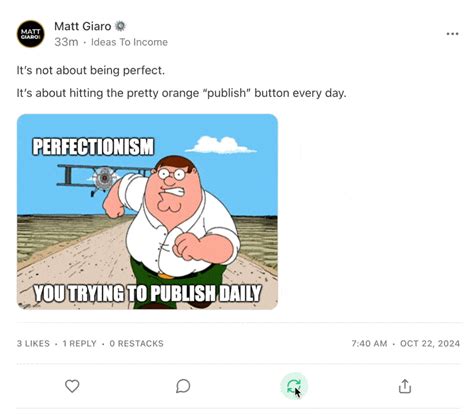Open the 0 RESTACKS count
Viewport: 474px width, 415px height.
136,343
